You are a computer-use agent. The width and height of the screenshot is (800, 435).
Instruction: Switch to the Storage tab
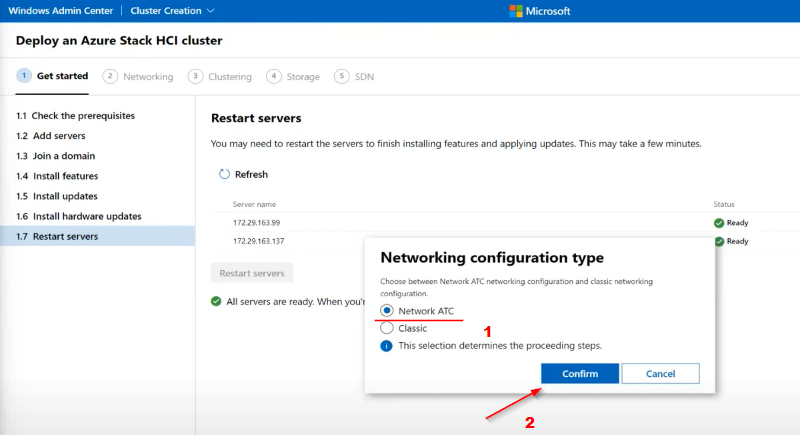(293, 76)
